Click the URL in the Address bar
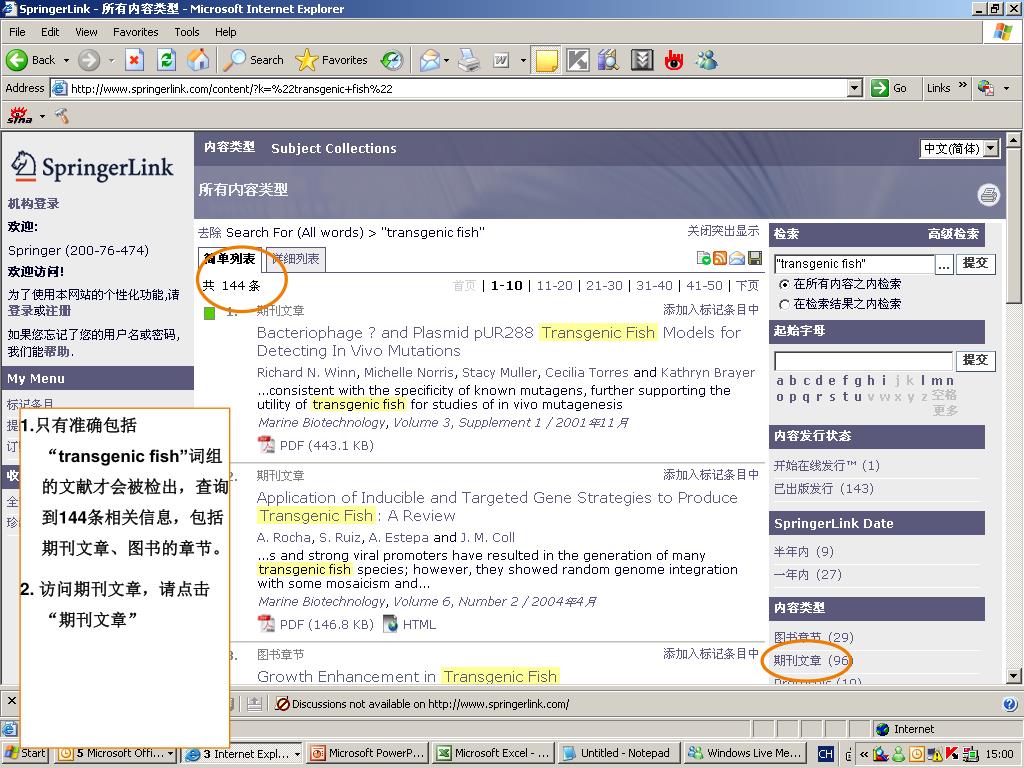The width and height of the screenshot is (1024, 768). 231,89
